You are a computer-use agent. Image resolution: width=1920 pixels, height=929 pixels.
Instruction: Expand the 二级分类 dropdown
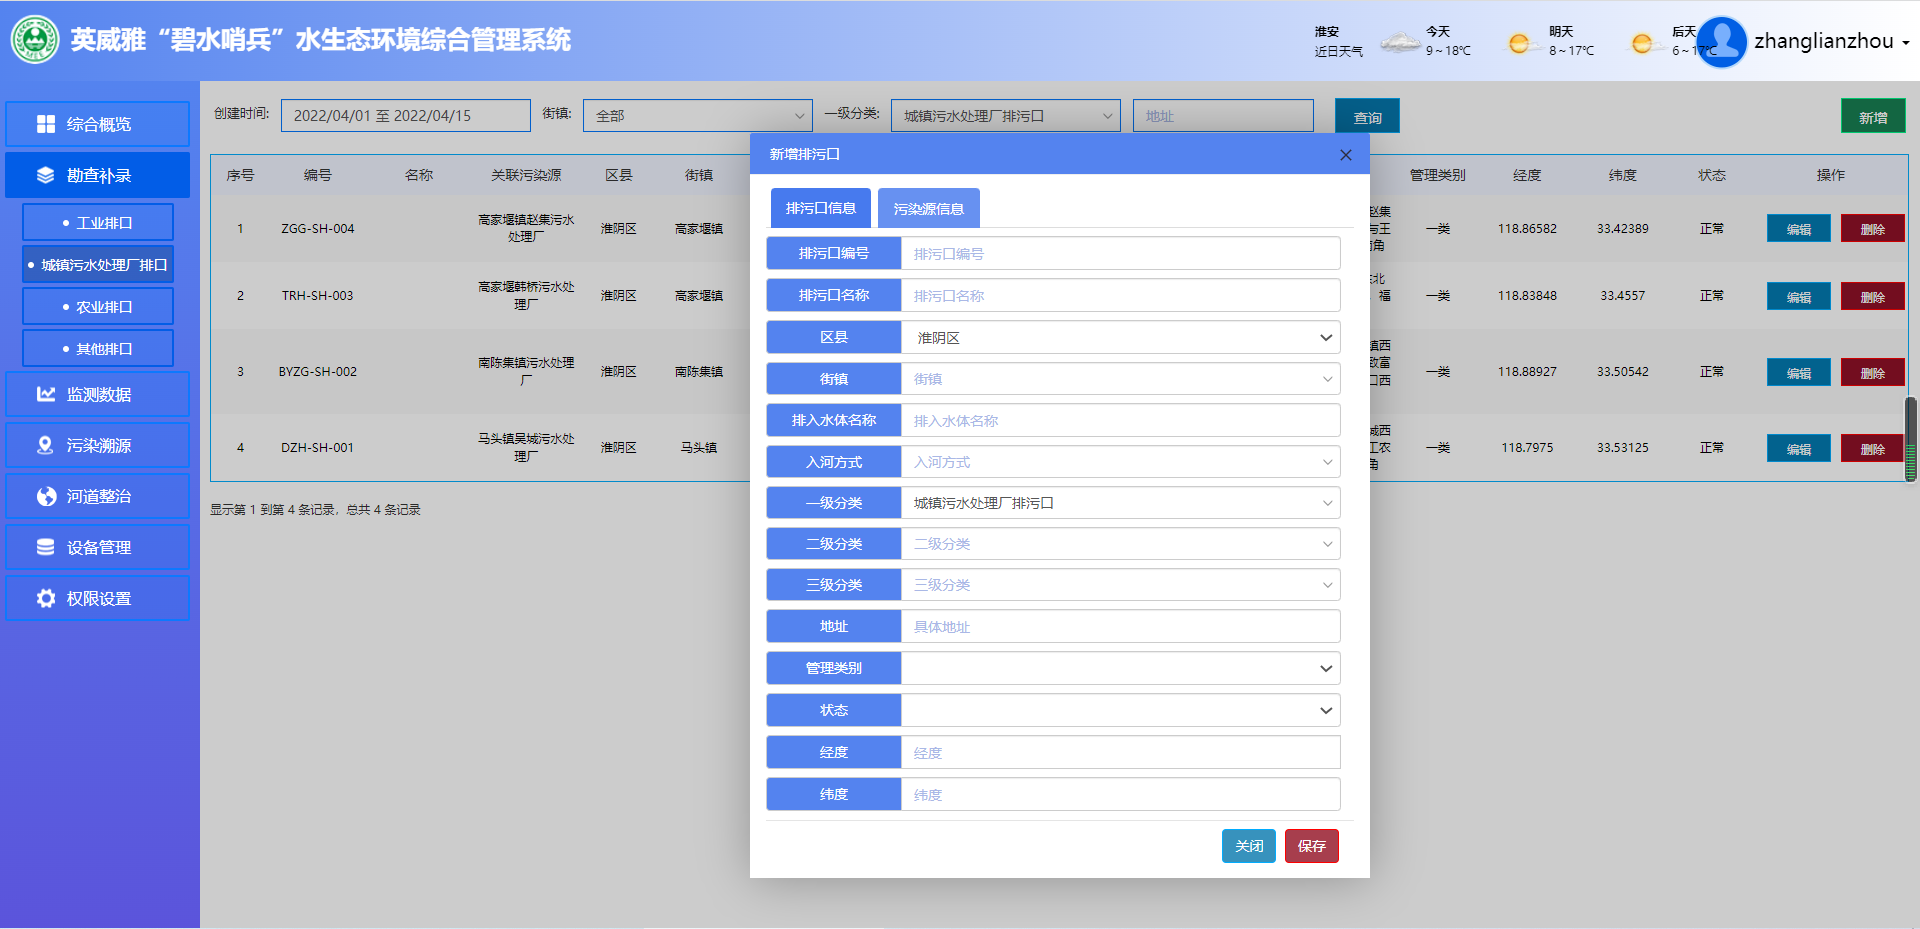click(x=1120, y=544)
